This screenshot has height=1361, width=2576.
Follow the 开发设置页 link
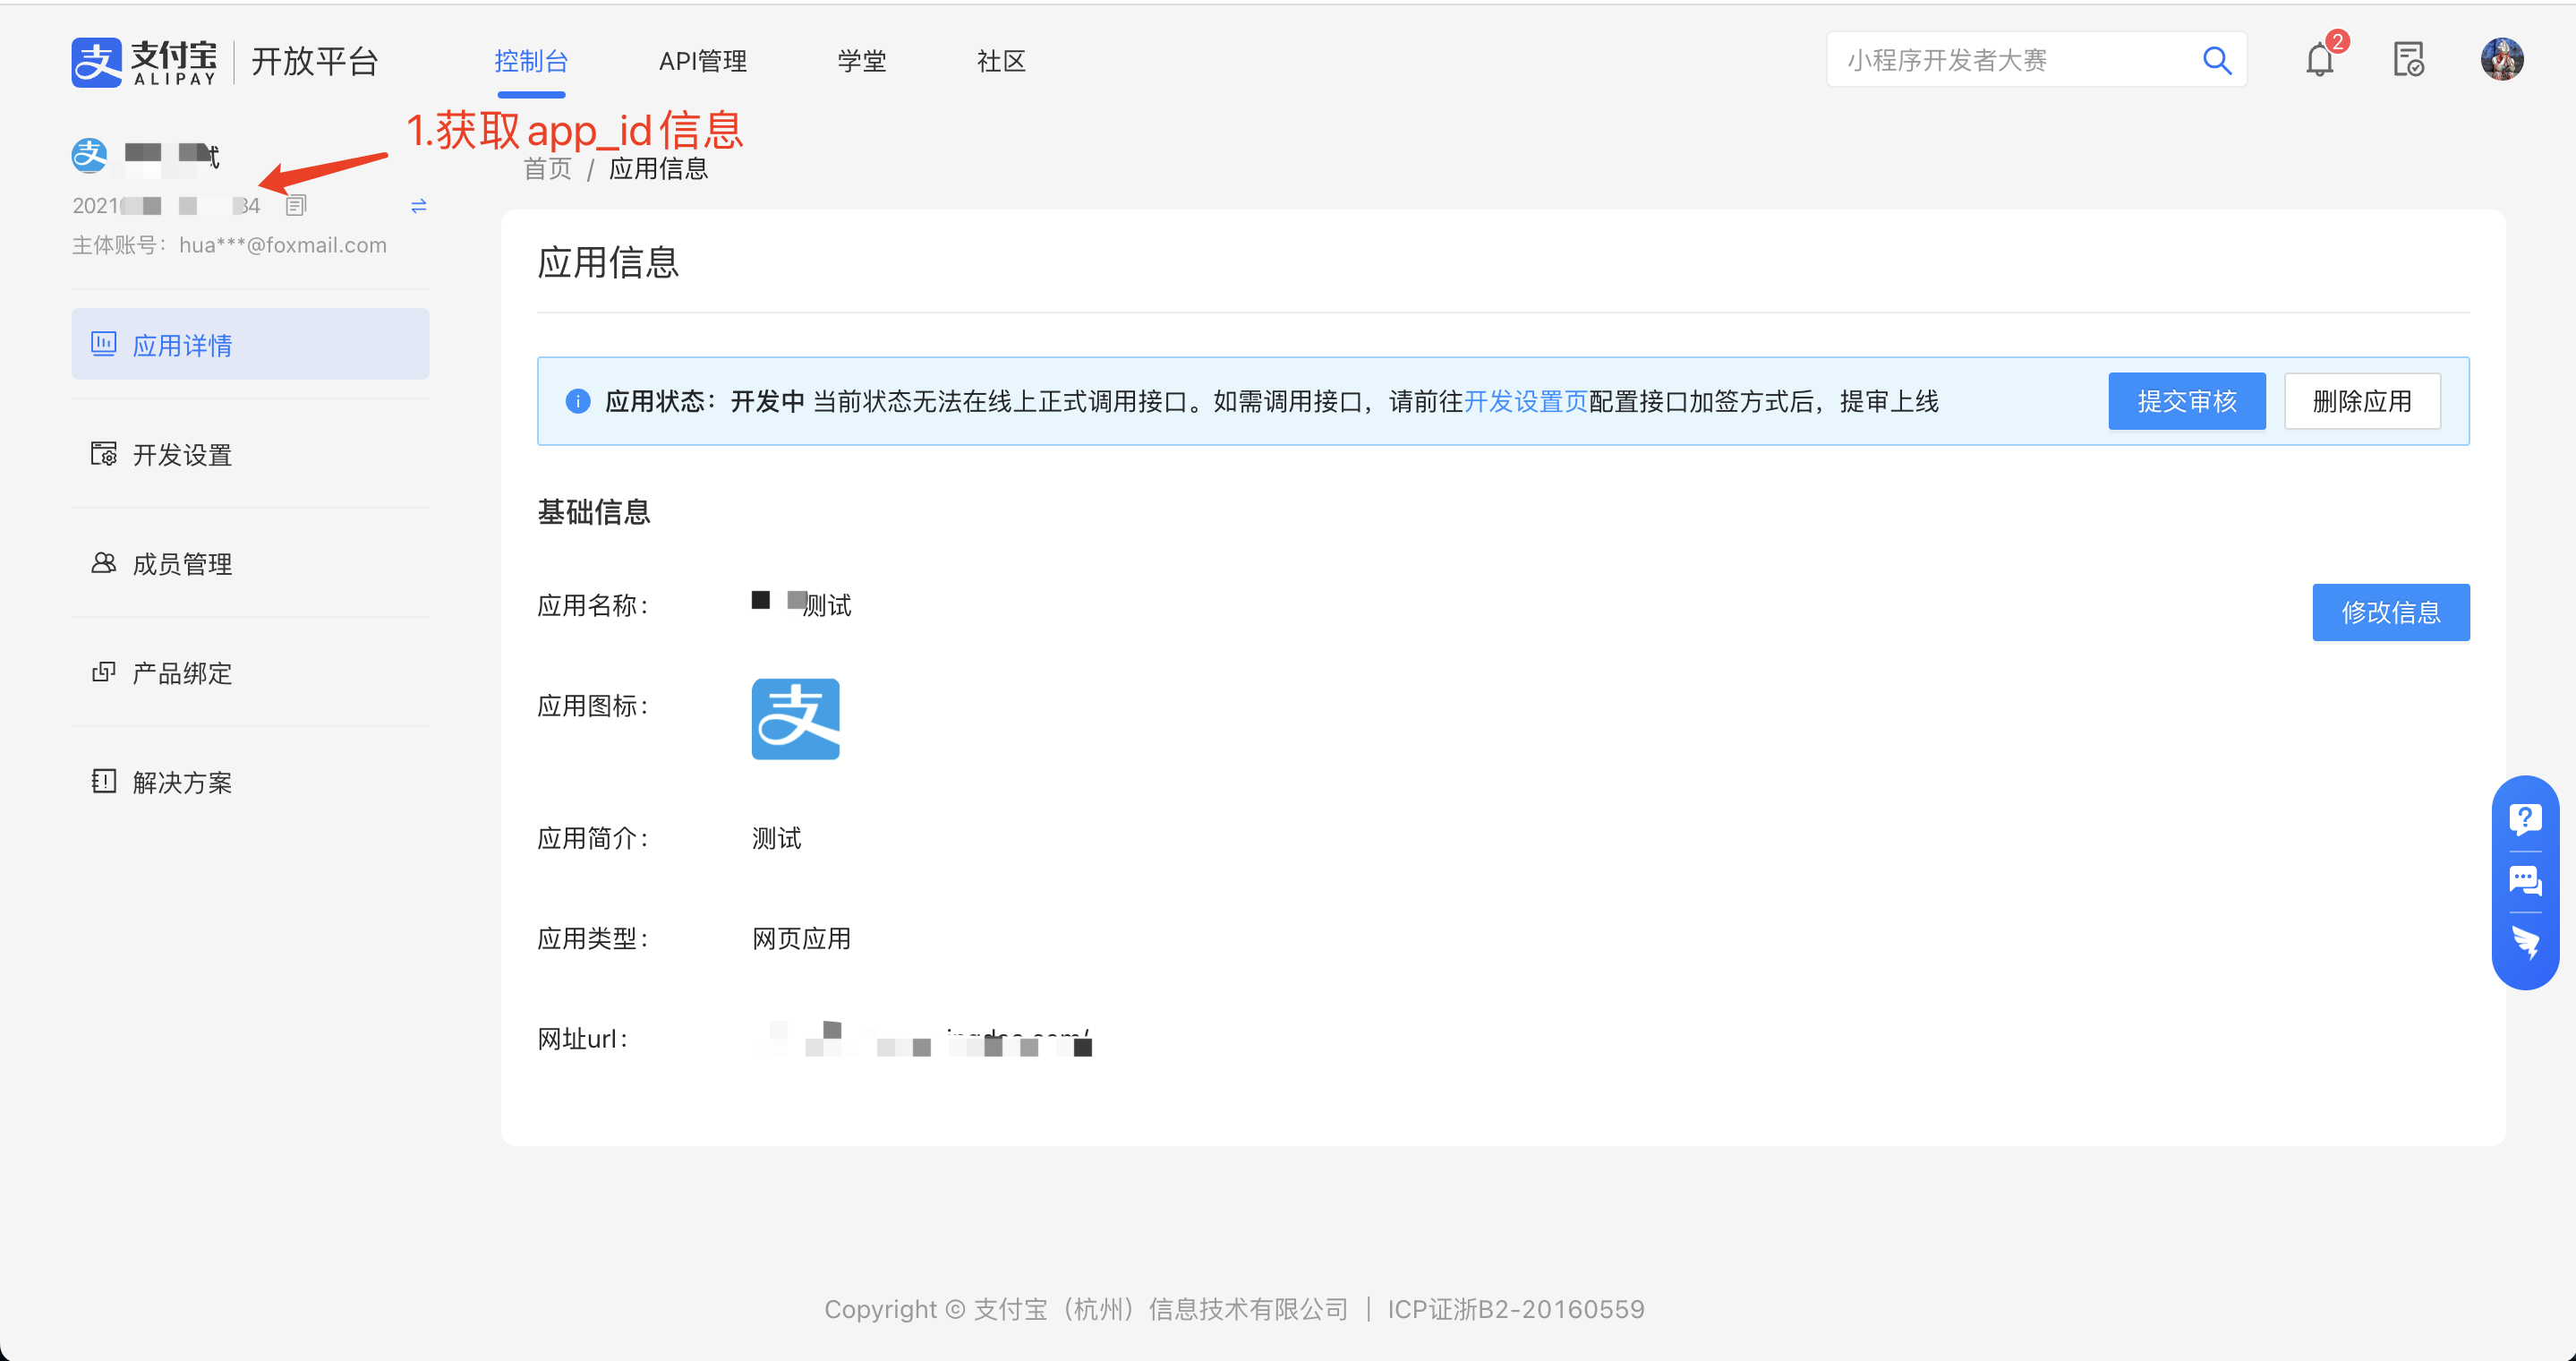tap(1525, 402)
